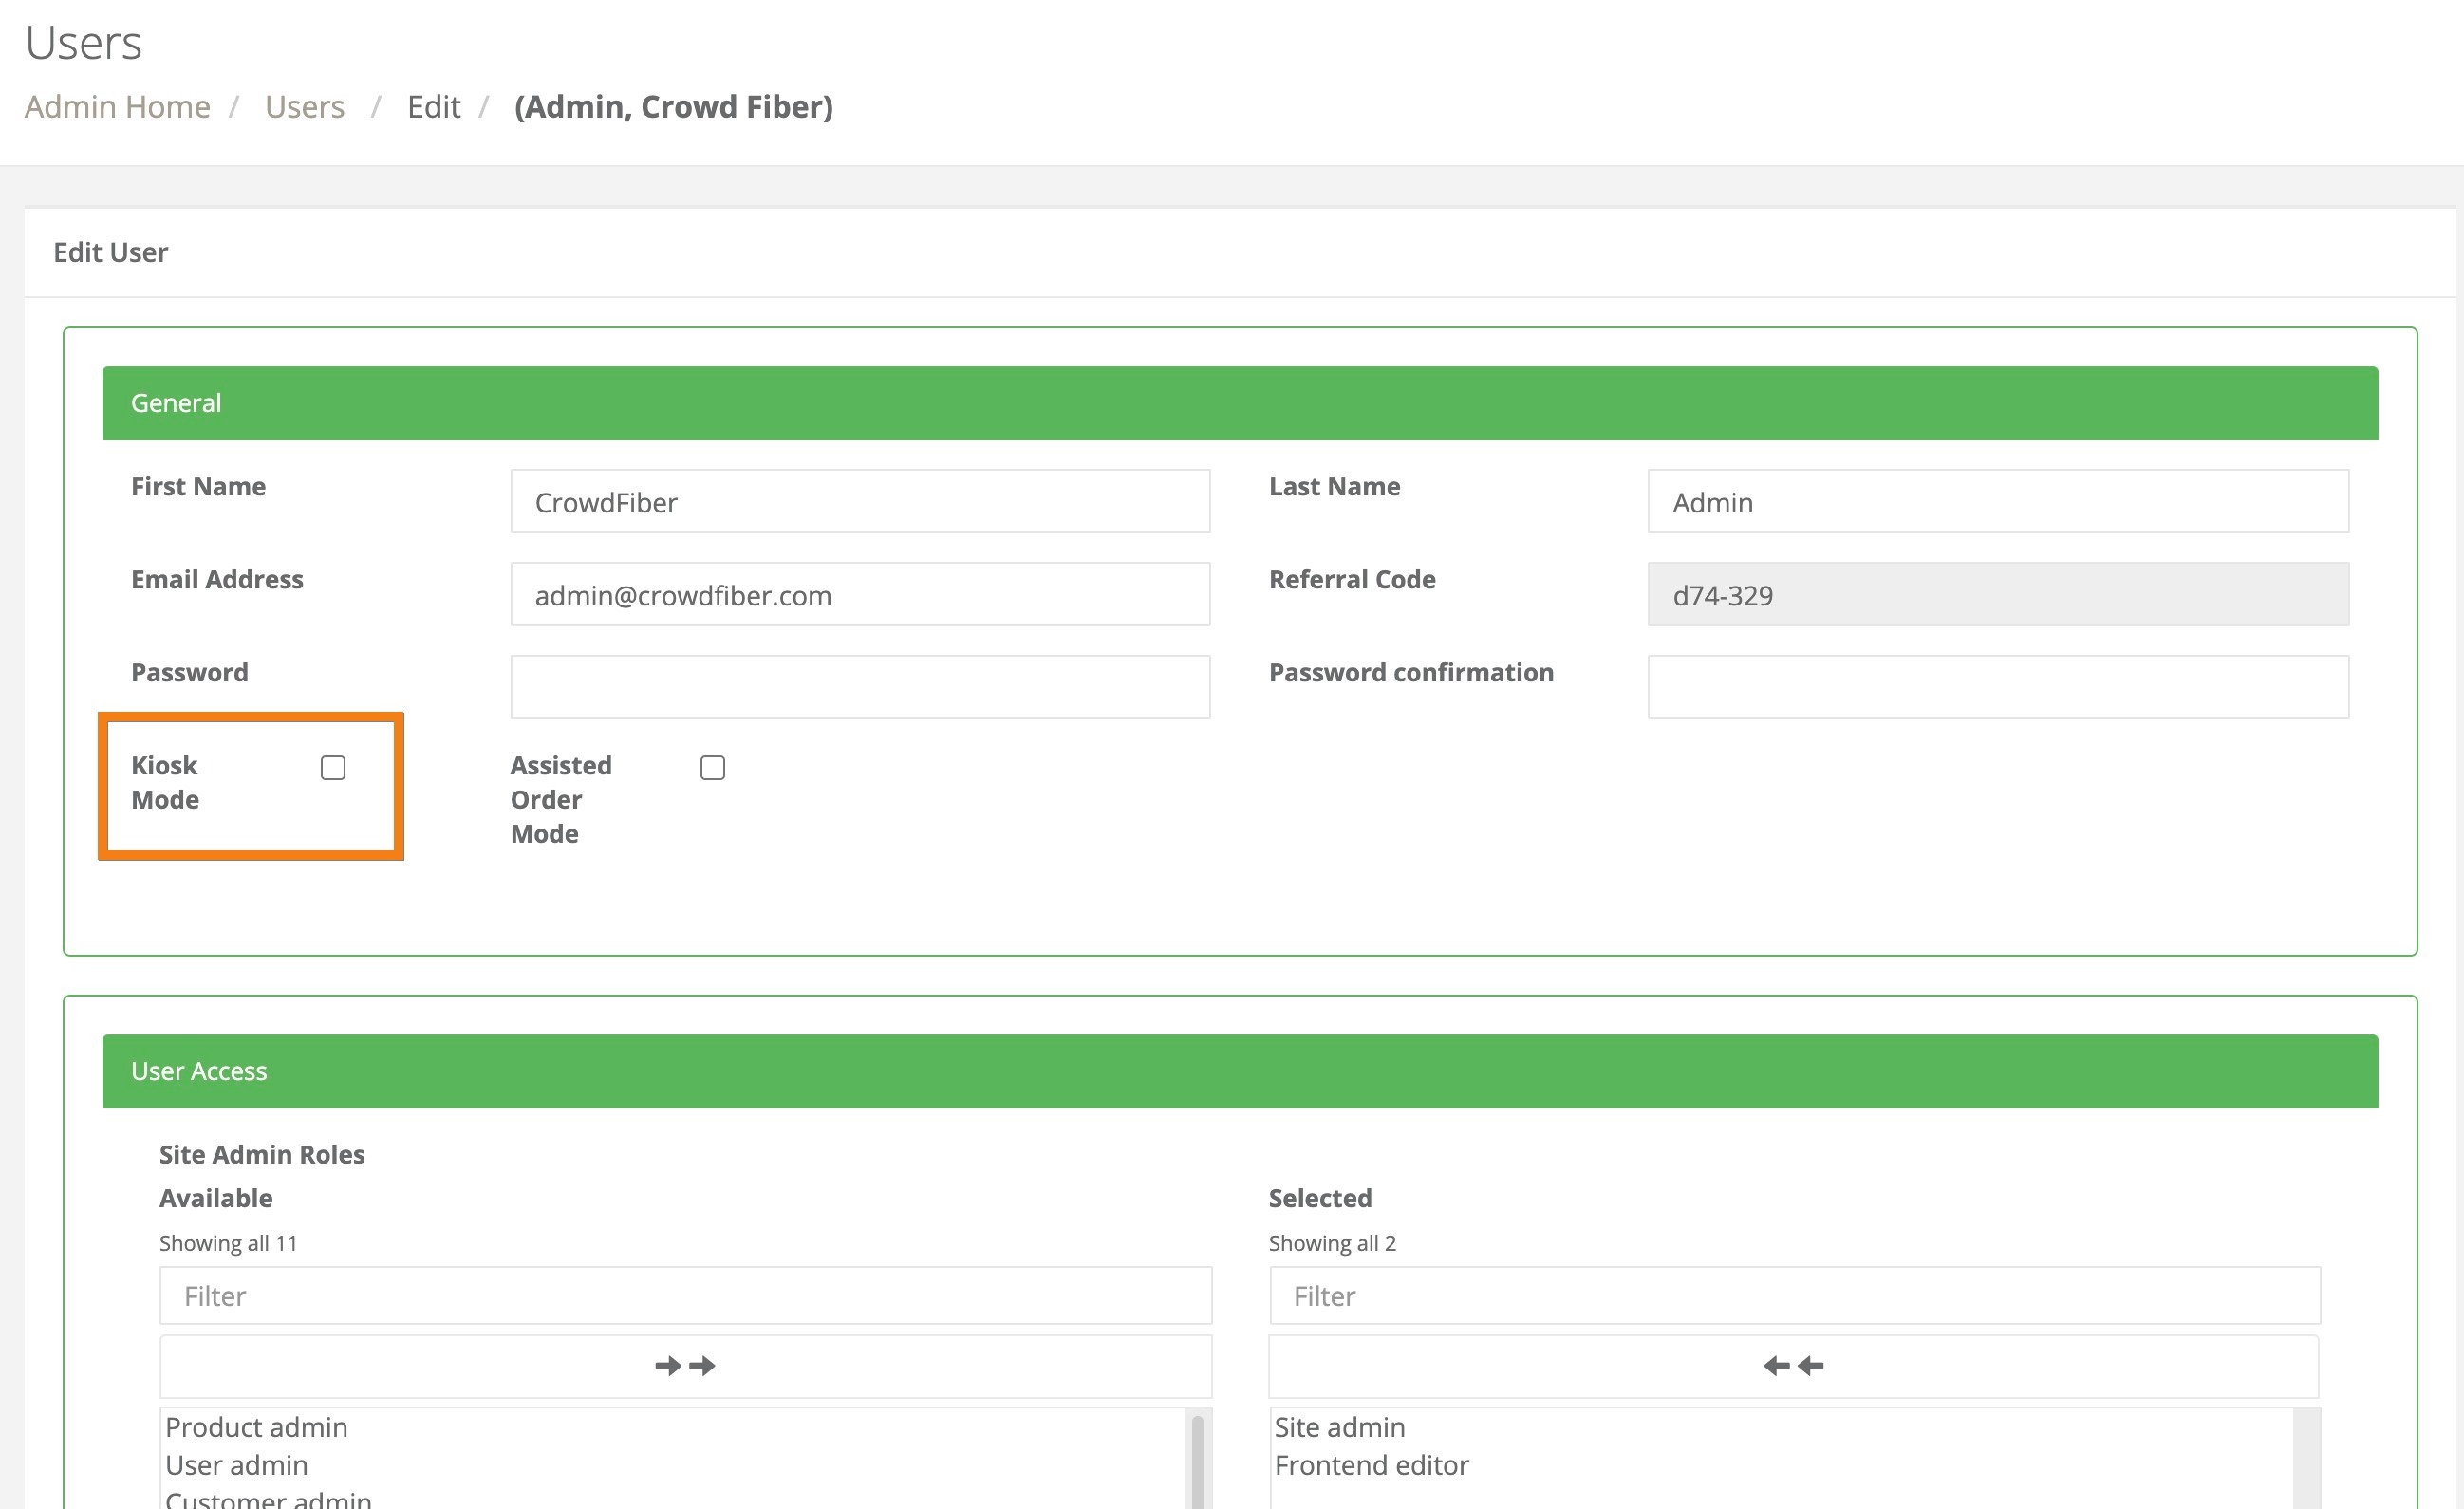Click the Edit breadcrumb item

click(x=433, y=107)
